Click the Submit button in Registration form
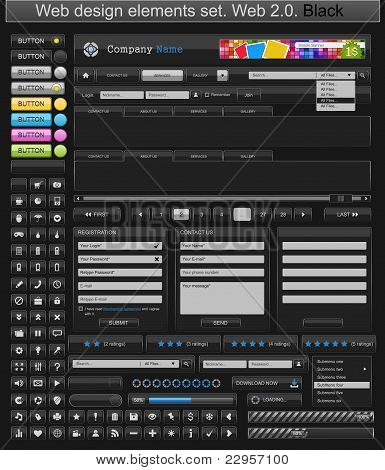The width and height of the screenshot is (385, 470). (119, 323)
